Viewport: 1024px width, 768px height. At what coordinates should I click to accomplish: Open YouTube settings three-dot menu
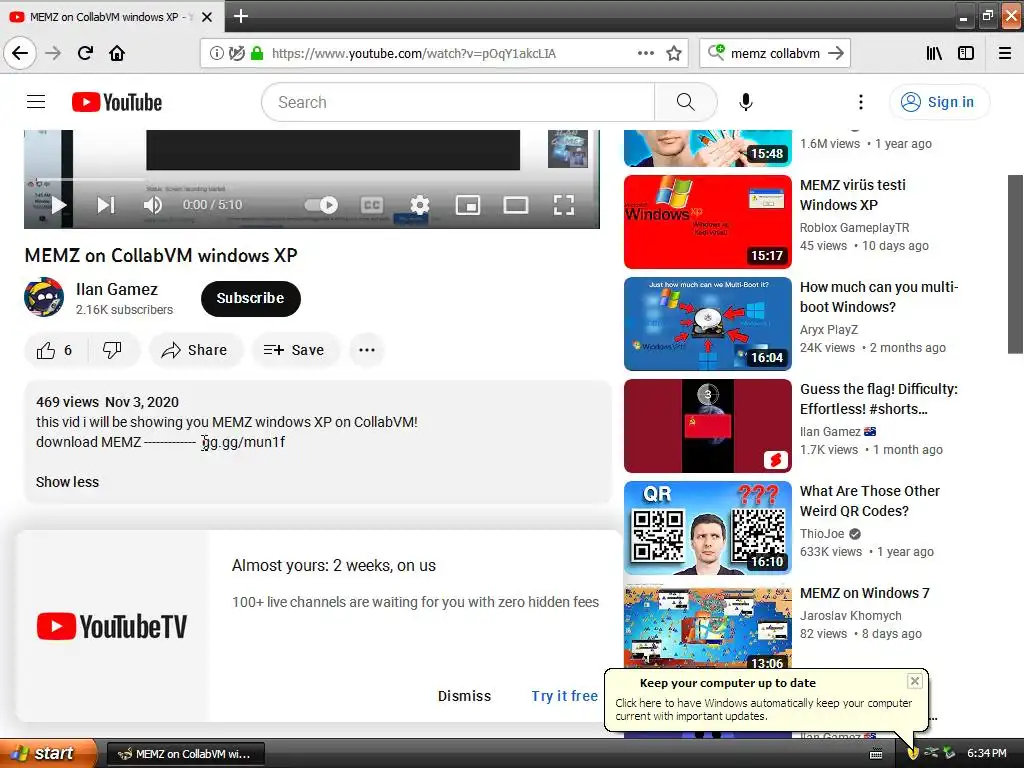861,102
